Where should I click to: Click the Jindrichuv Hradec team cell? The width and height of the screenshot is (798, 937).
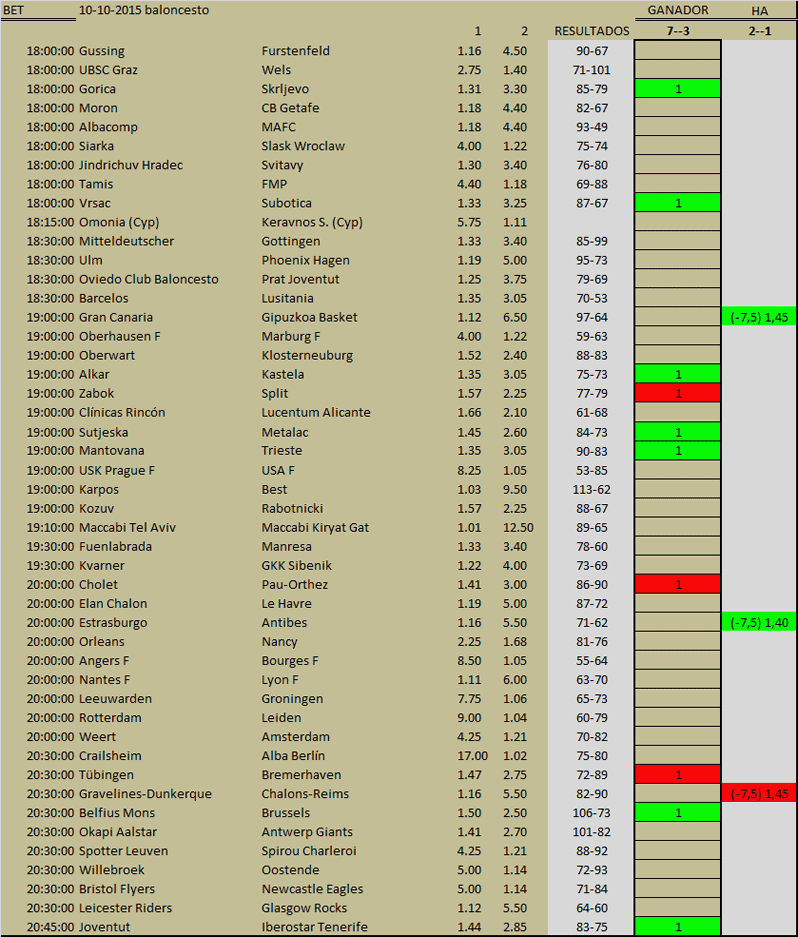coord(131,165)
